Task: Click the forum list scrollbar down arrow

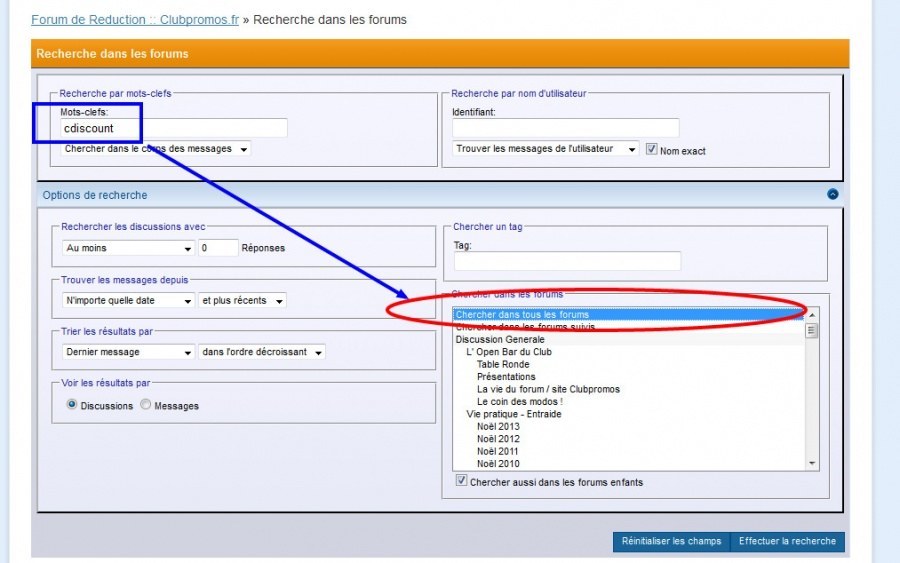Action: tap(812, 463)
